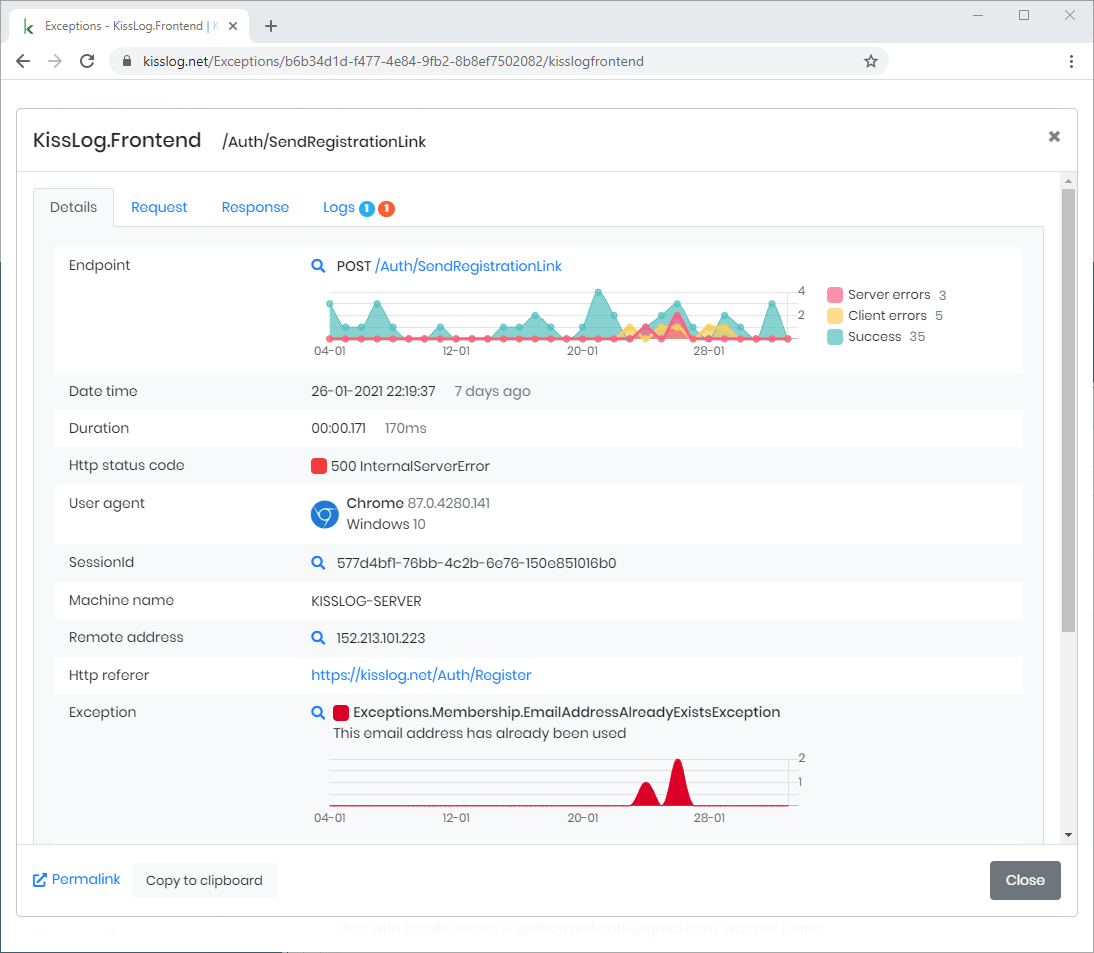Toggle the Client errors legend entry
Screen dimensions: 1094x953
click(886, 315)
